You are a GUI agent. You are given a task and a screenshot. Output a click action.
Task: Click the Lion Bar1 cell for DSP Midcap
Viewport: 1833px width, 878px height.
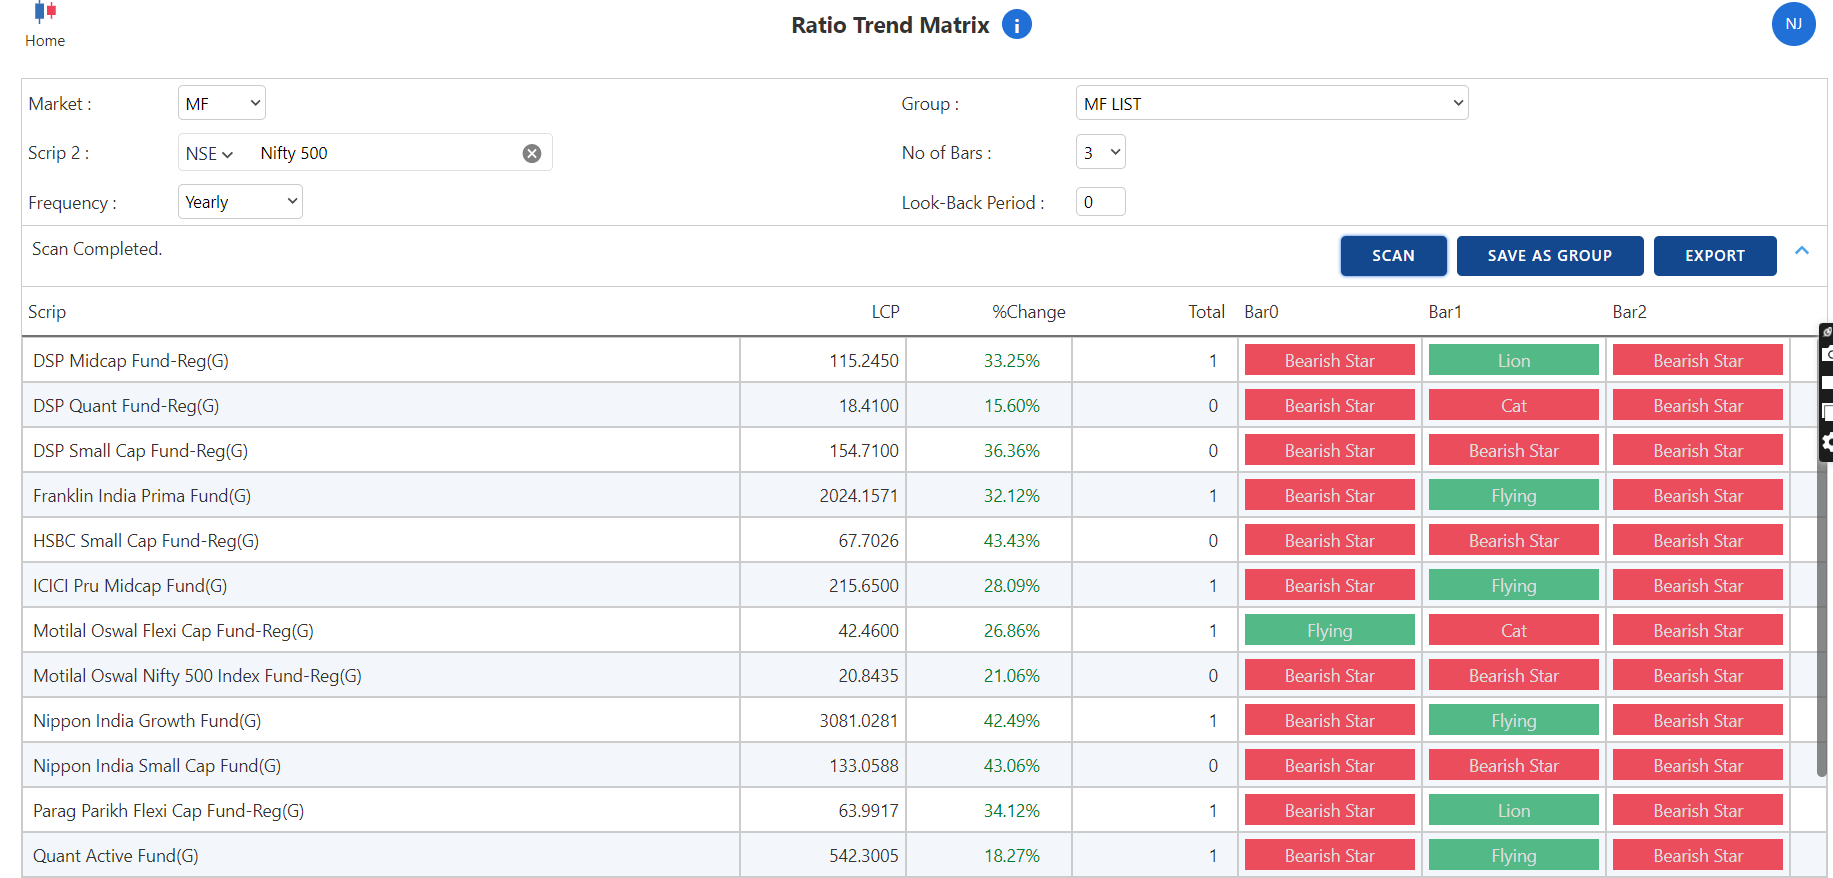point(1514,360)
